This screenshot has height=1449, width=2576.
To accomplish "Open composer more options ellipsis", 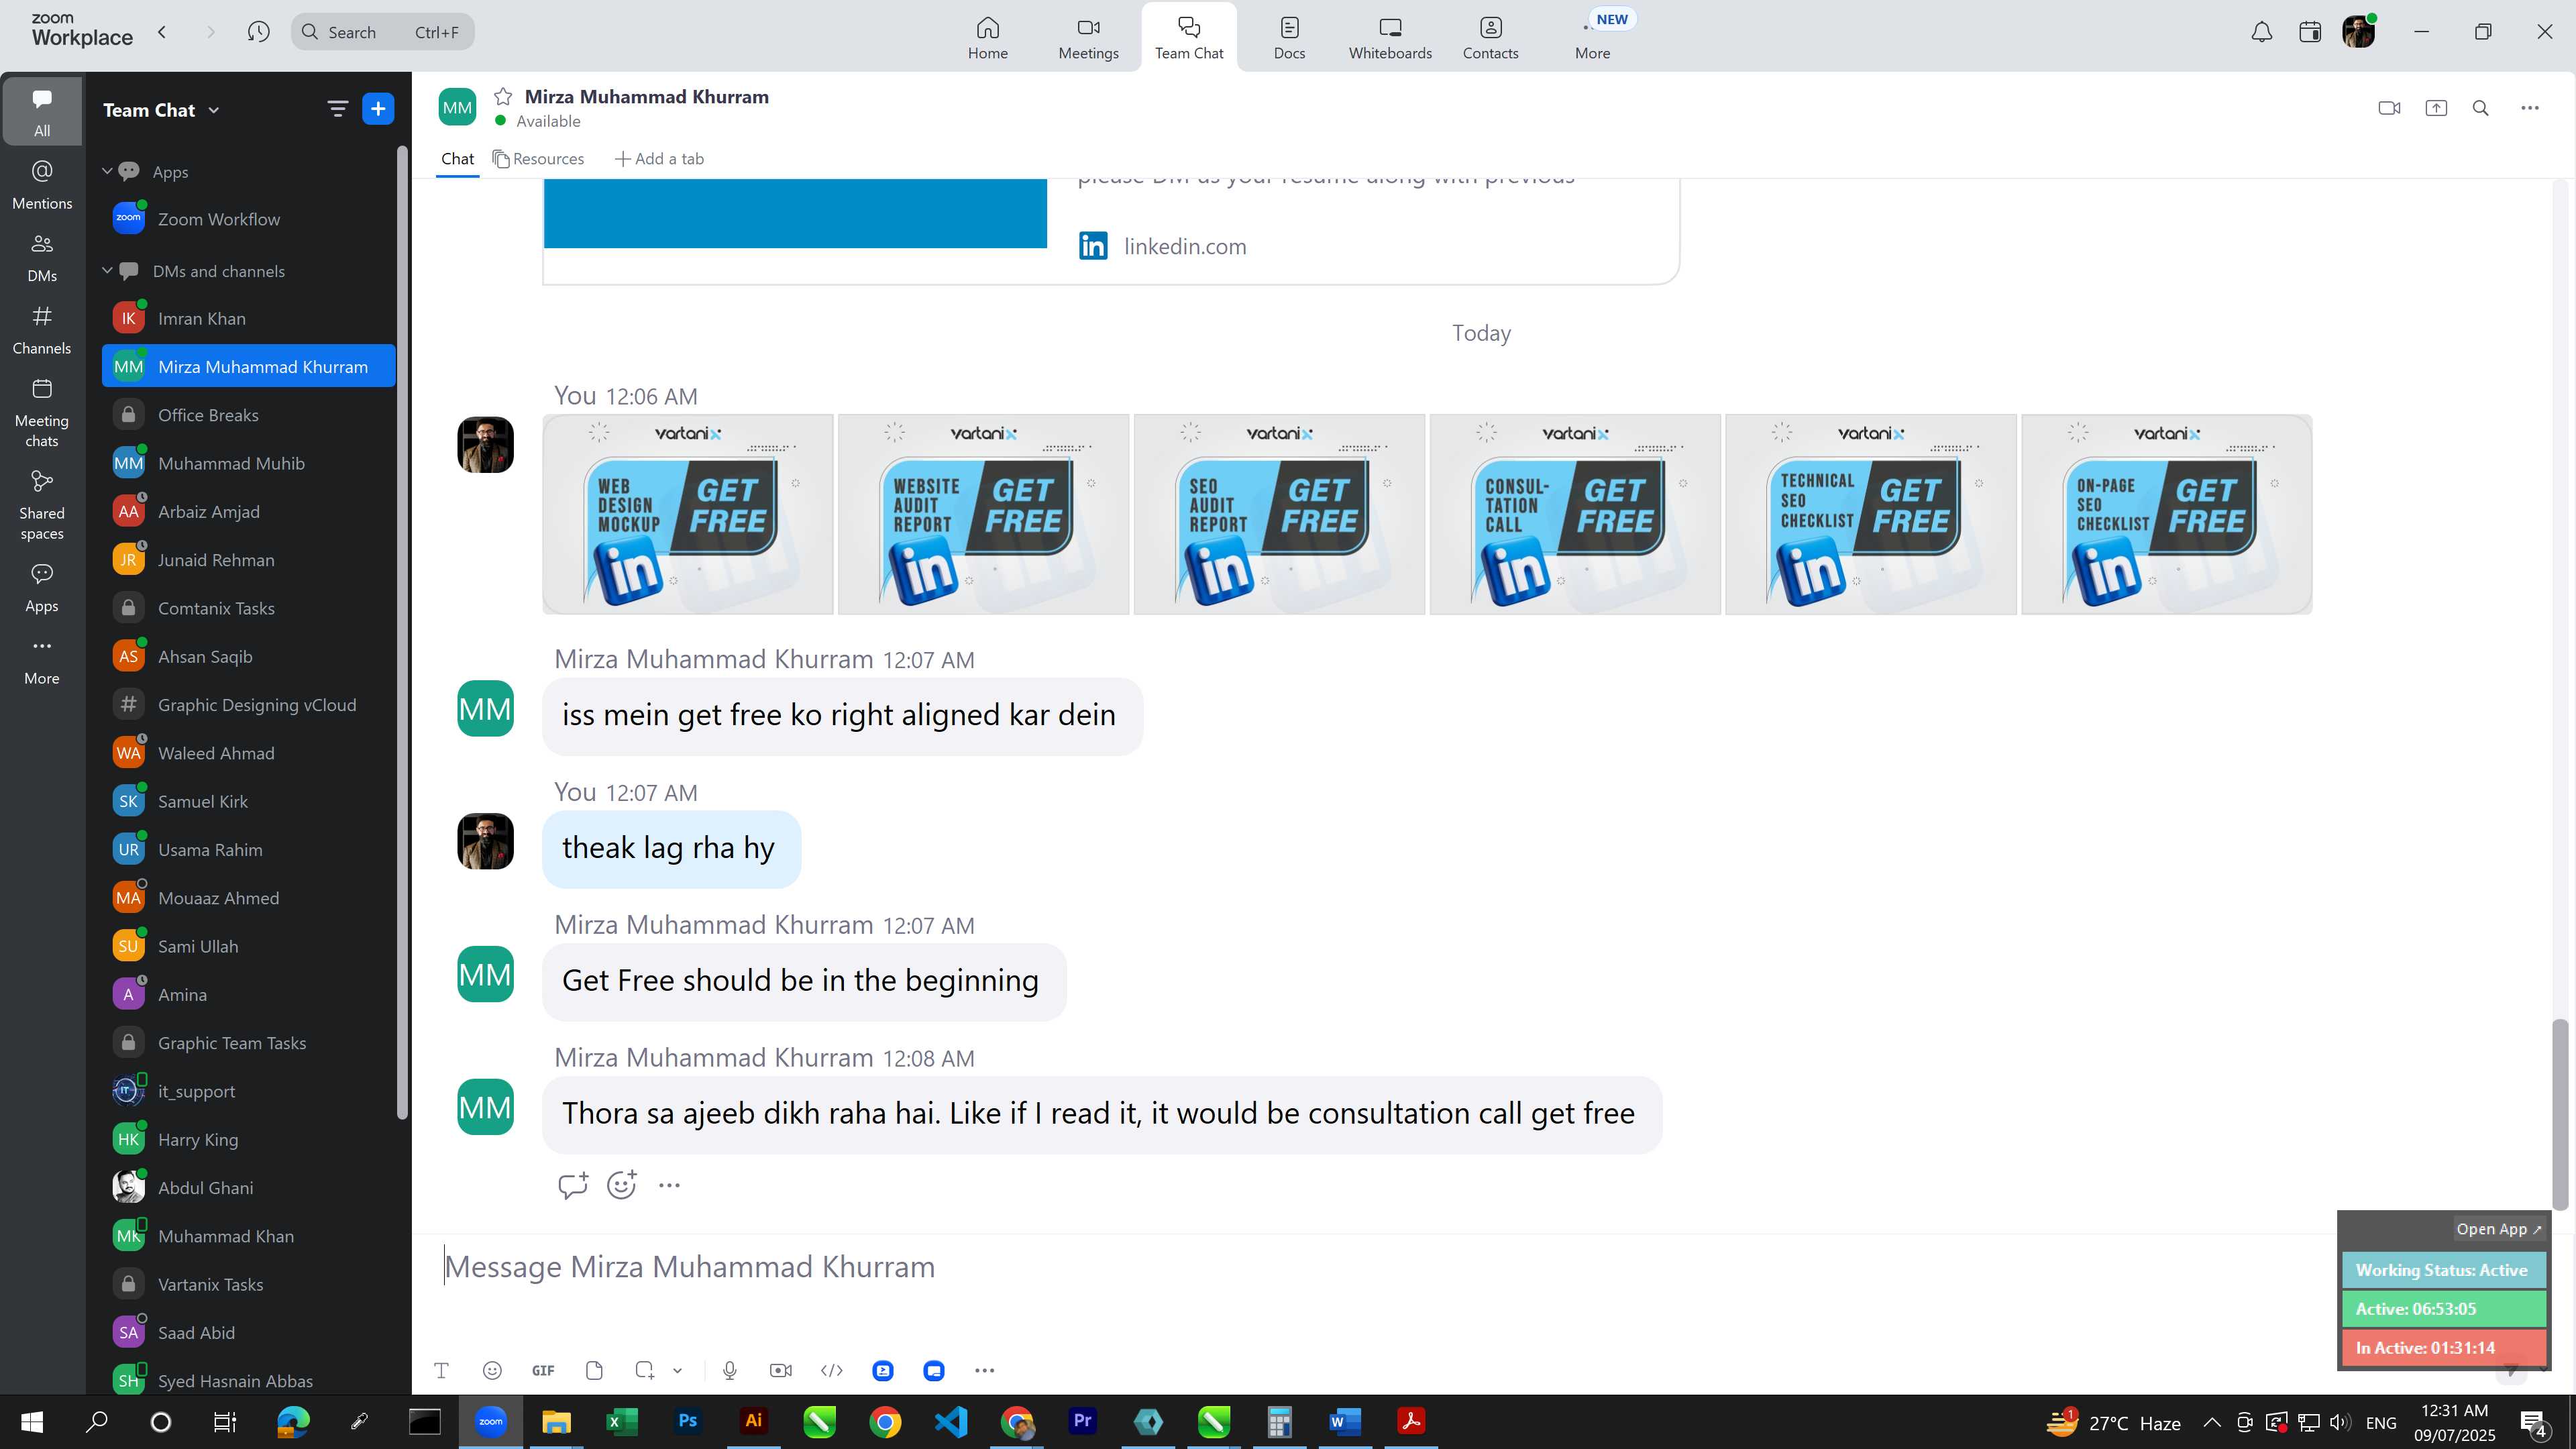I will pos(985,1371).
